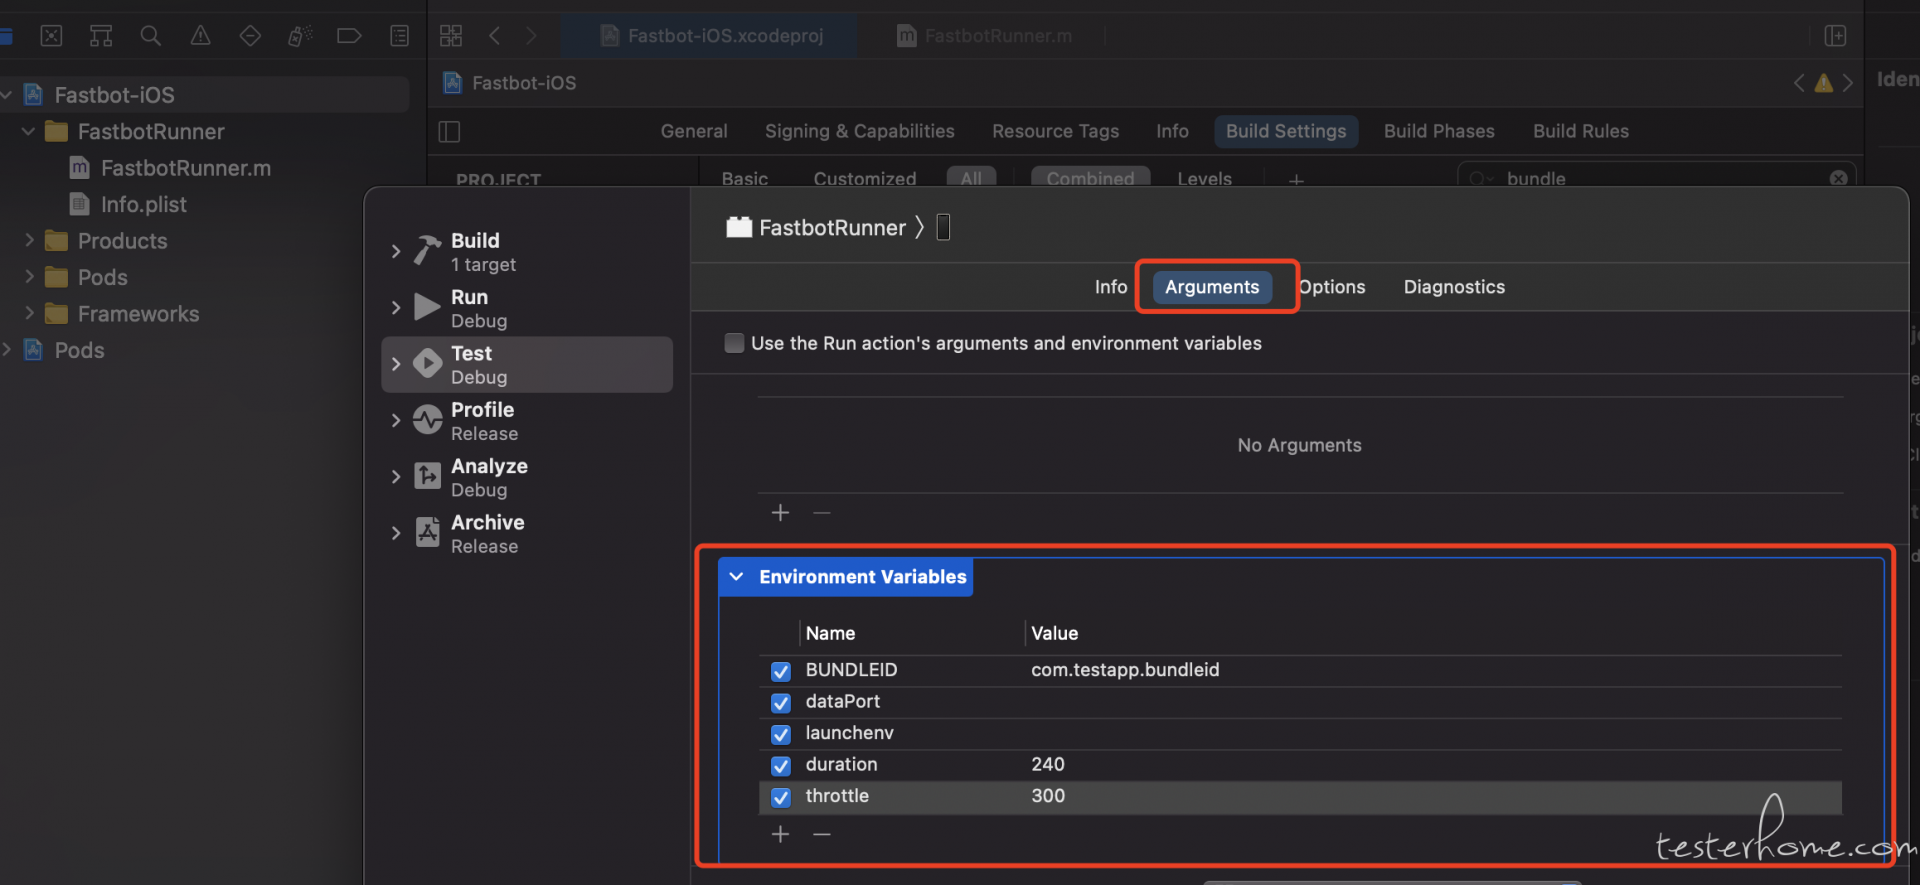Viewport: 1920px width, 885px height.
Task: Switch to scheme Info tab
Action: point(1110,287)
